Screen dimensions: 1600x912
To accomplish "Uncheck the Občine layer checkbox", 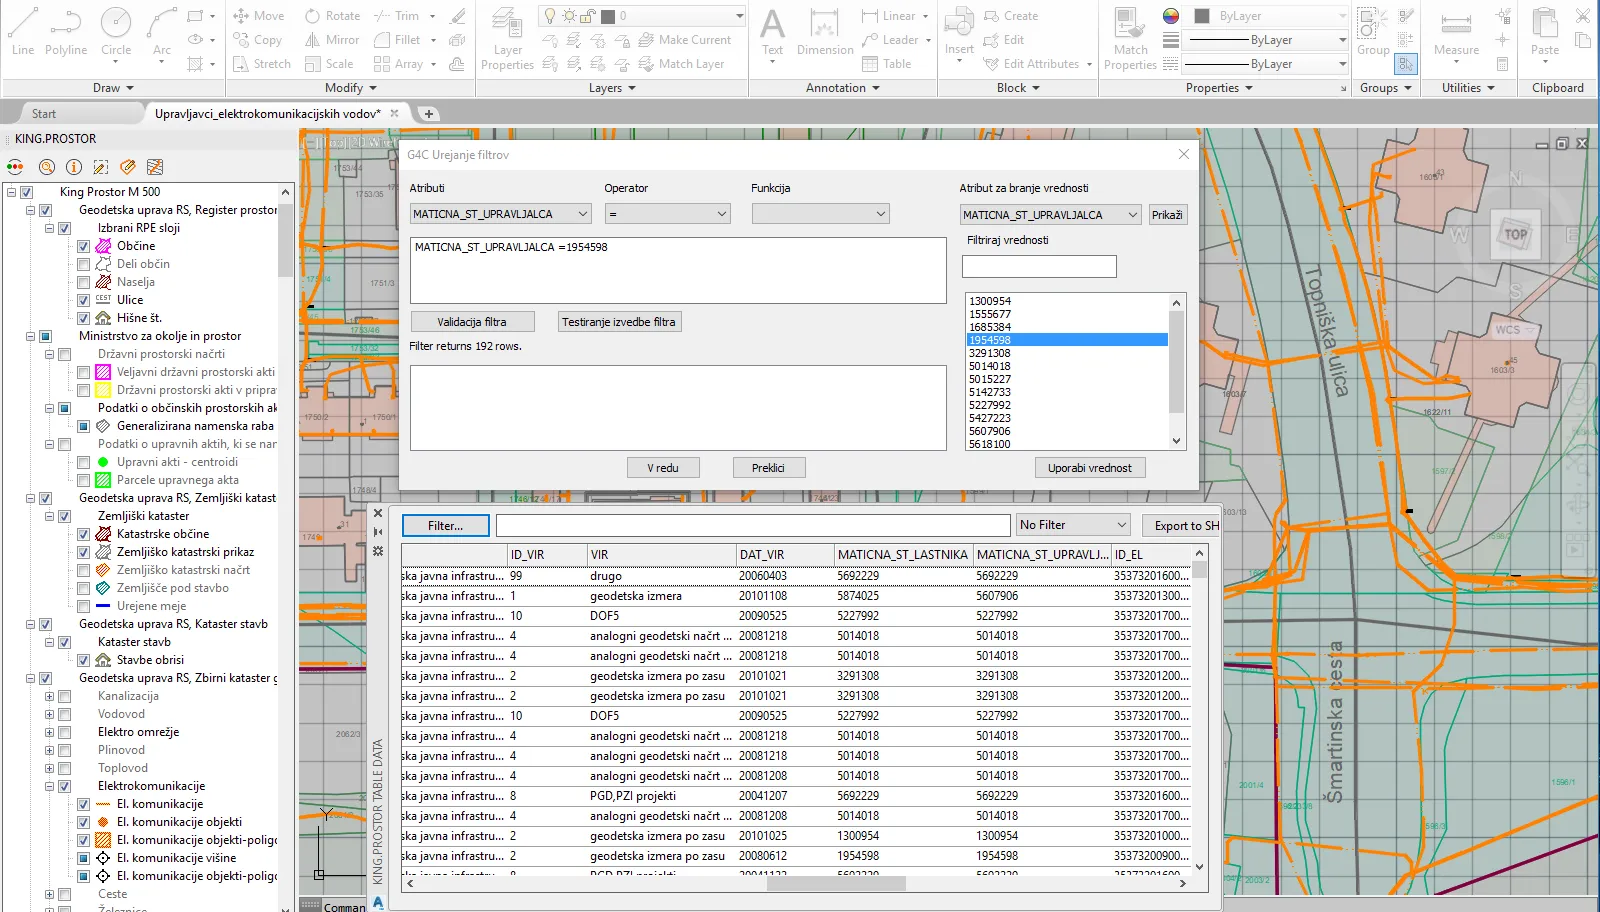I will [x=84, y=246].
